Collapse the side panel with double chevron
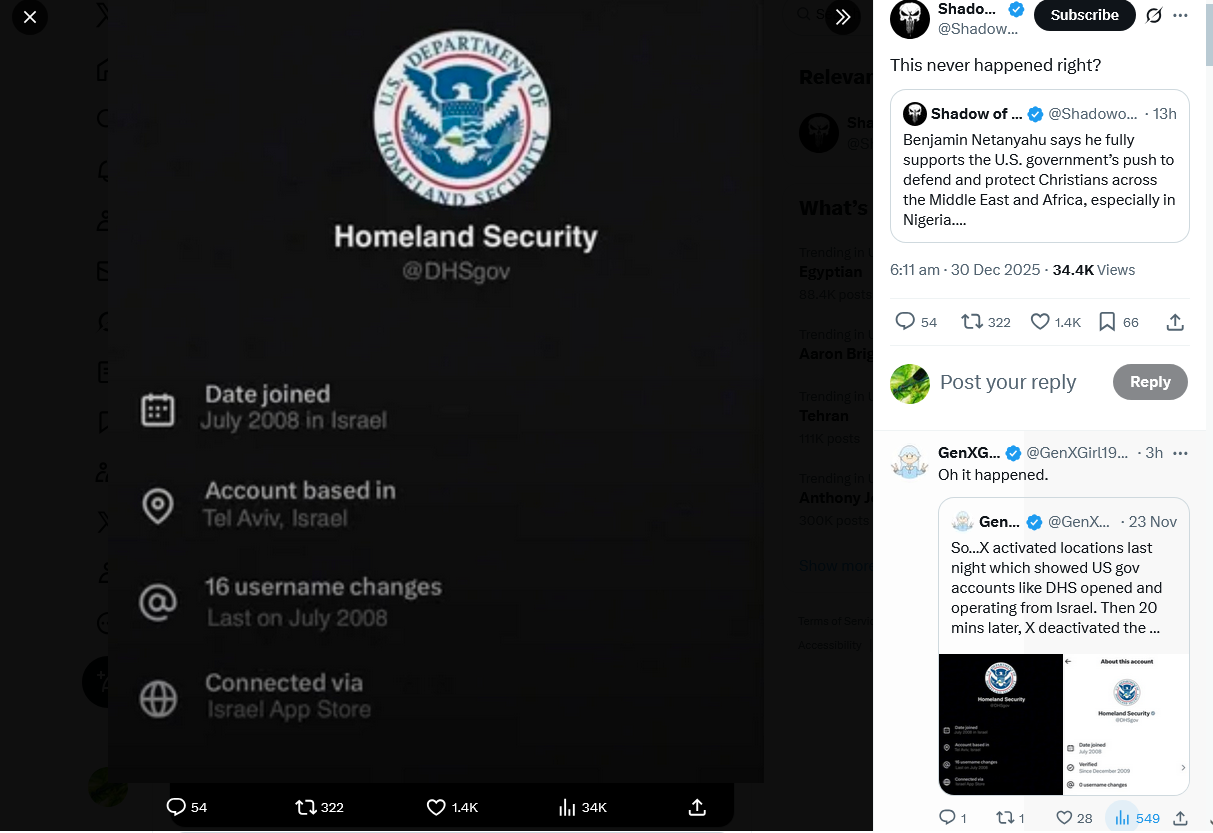This screenshot has width=1213, height=833. click(x=843, y=17)
